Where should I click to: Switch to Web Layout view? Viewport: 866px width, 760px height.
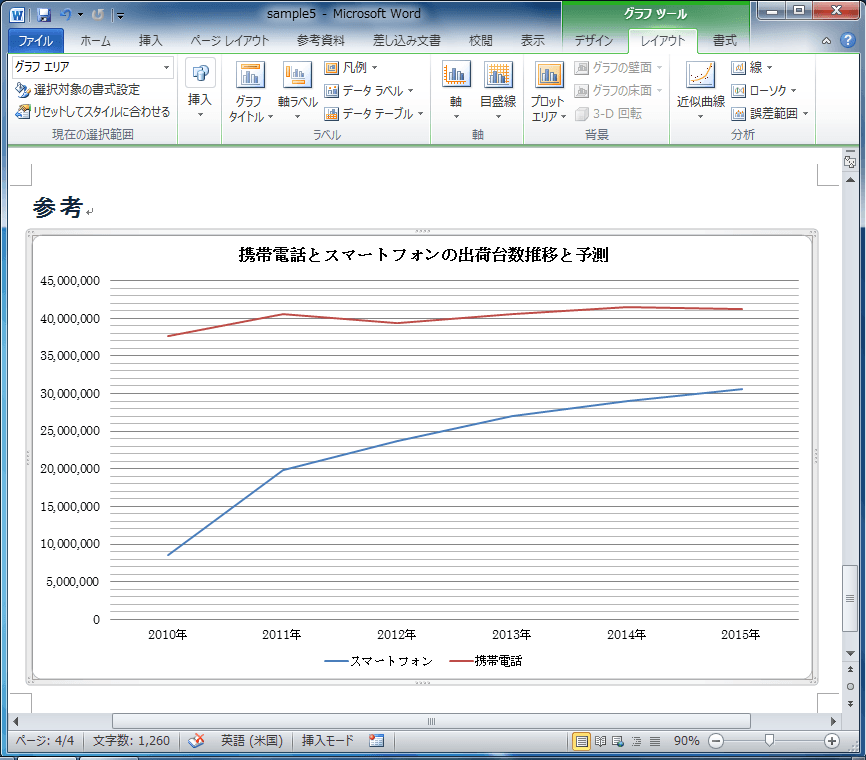click(618, 741)
